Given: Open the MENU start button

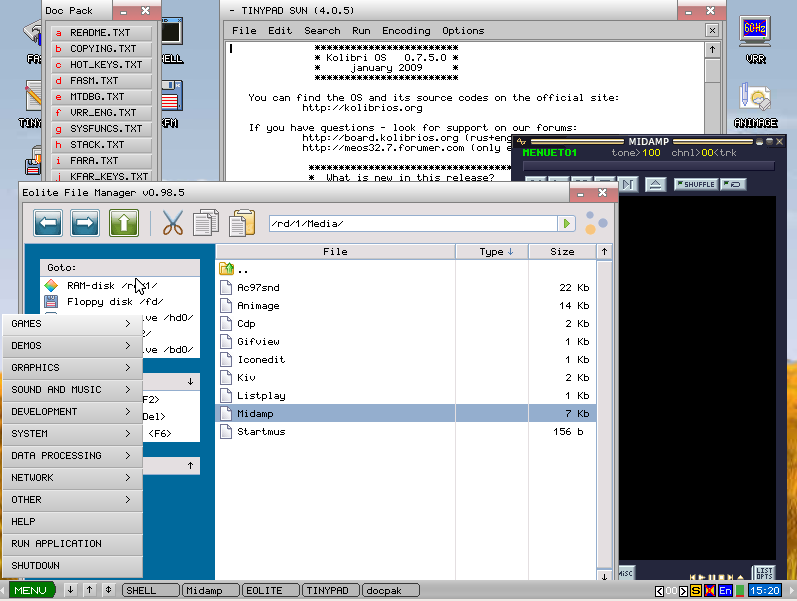Looking at the screenshot, I should pyautogui.click(x=30, y=590).
